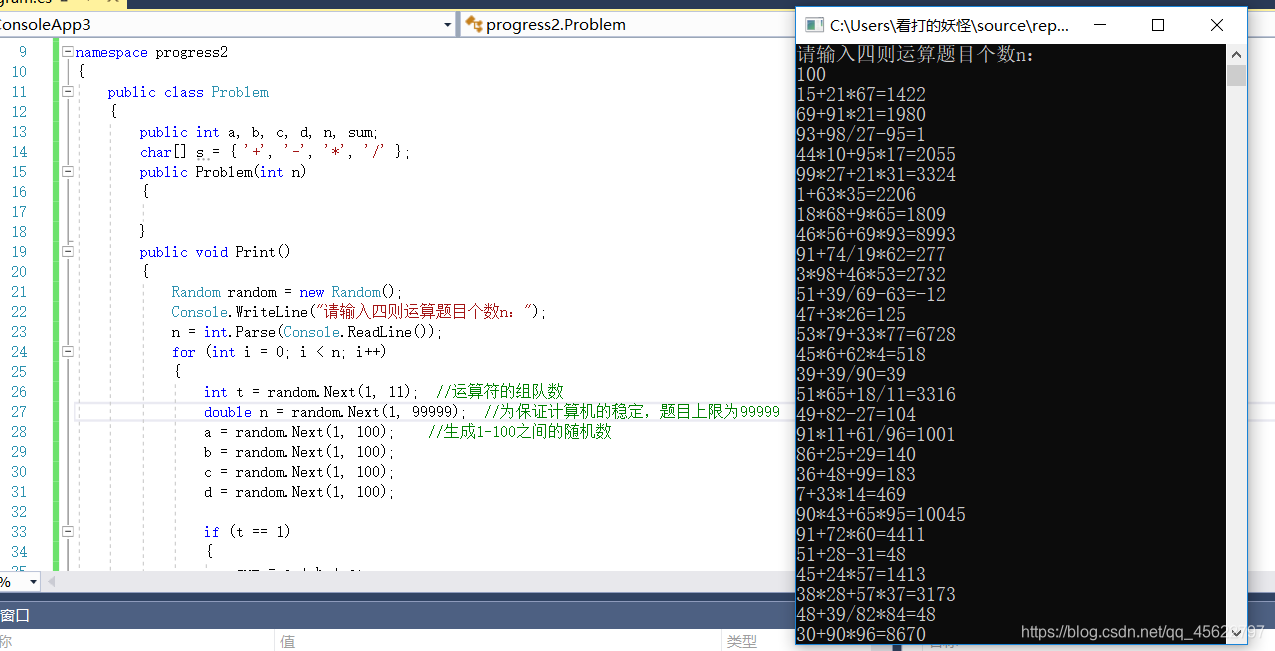Collapse the namespace progress2 block
Image resolution: width=1275 pixels, height=651 pixels.
coord(67,52)
